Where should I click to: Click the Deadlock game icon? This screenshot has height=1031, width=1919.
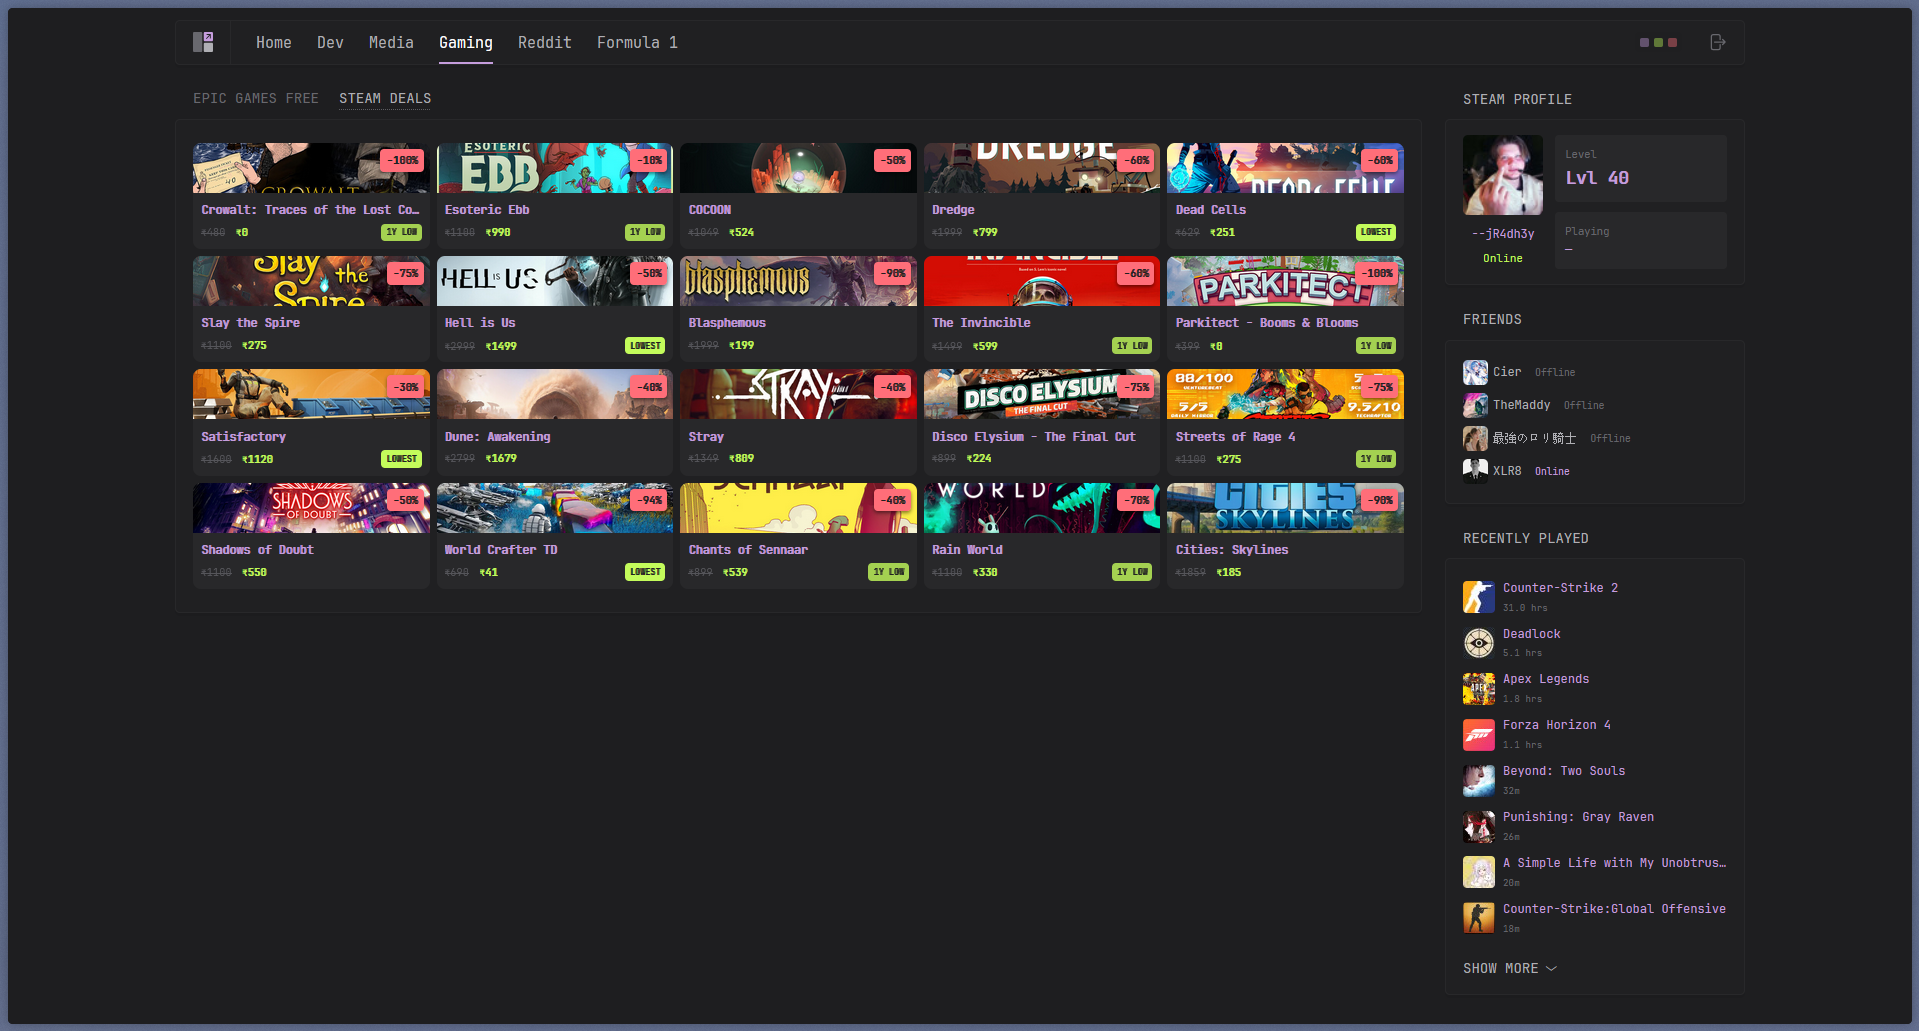pyautogui.click(x=1478, y=642)
